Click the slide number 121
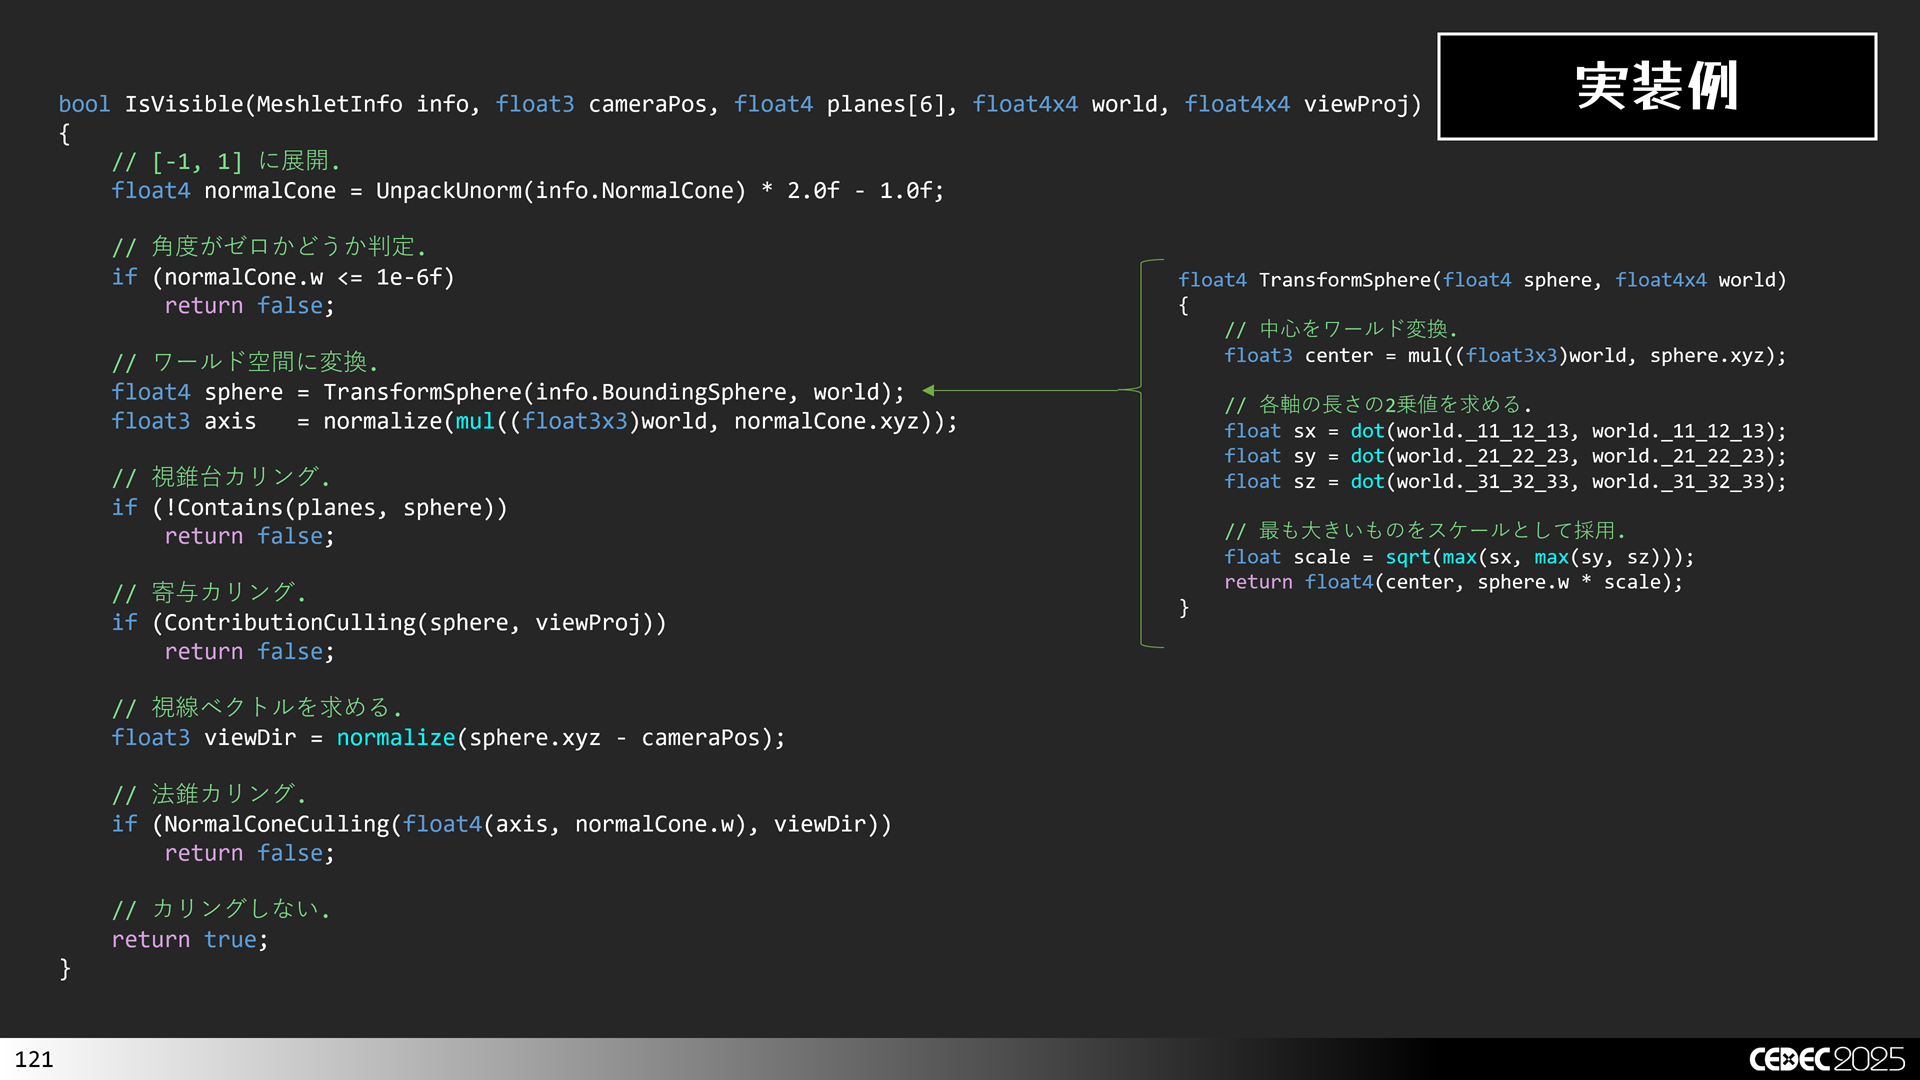1920x1080 pixels. coord(34,1059)
